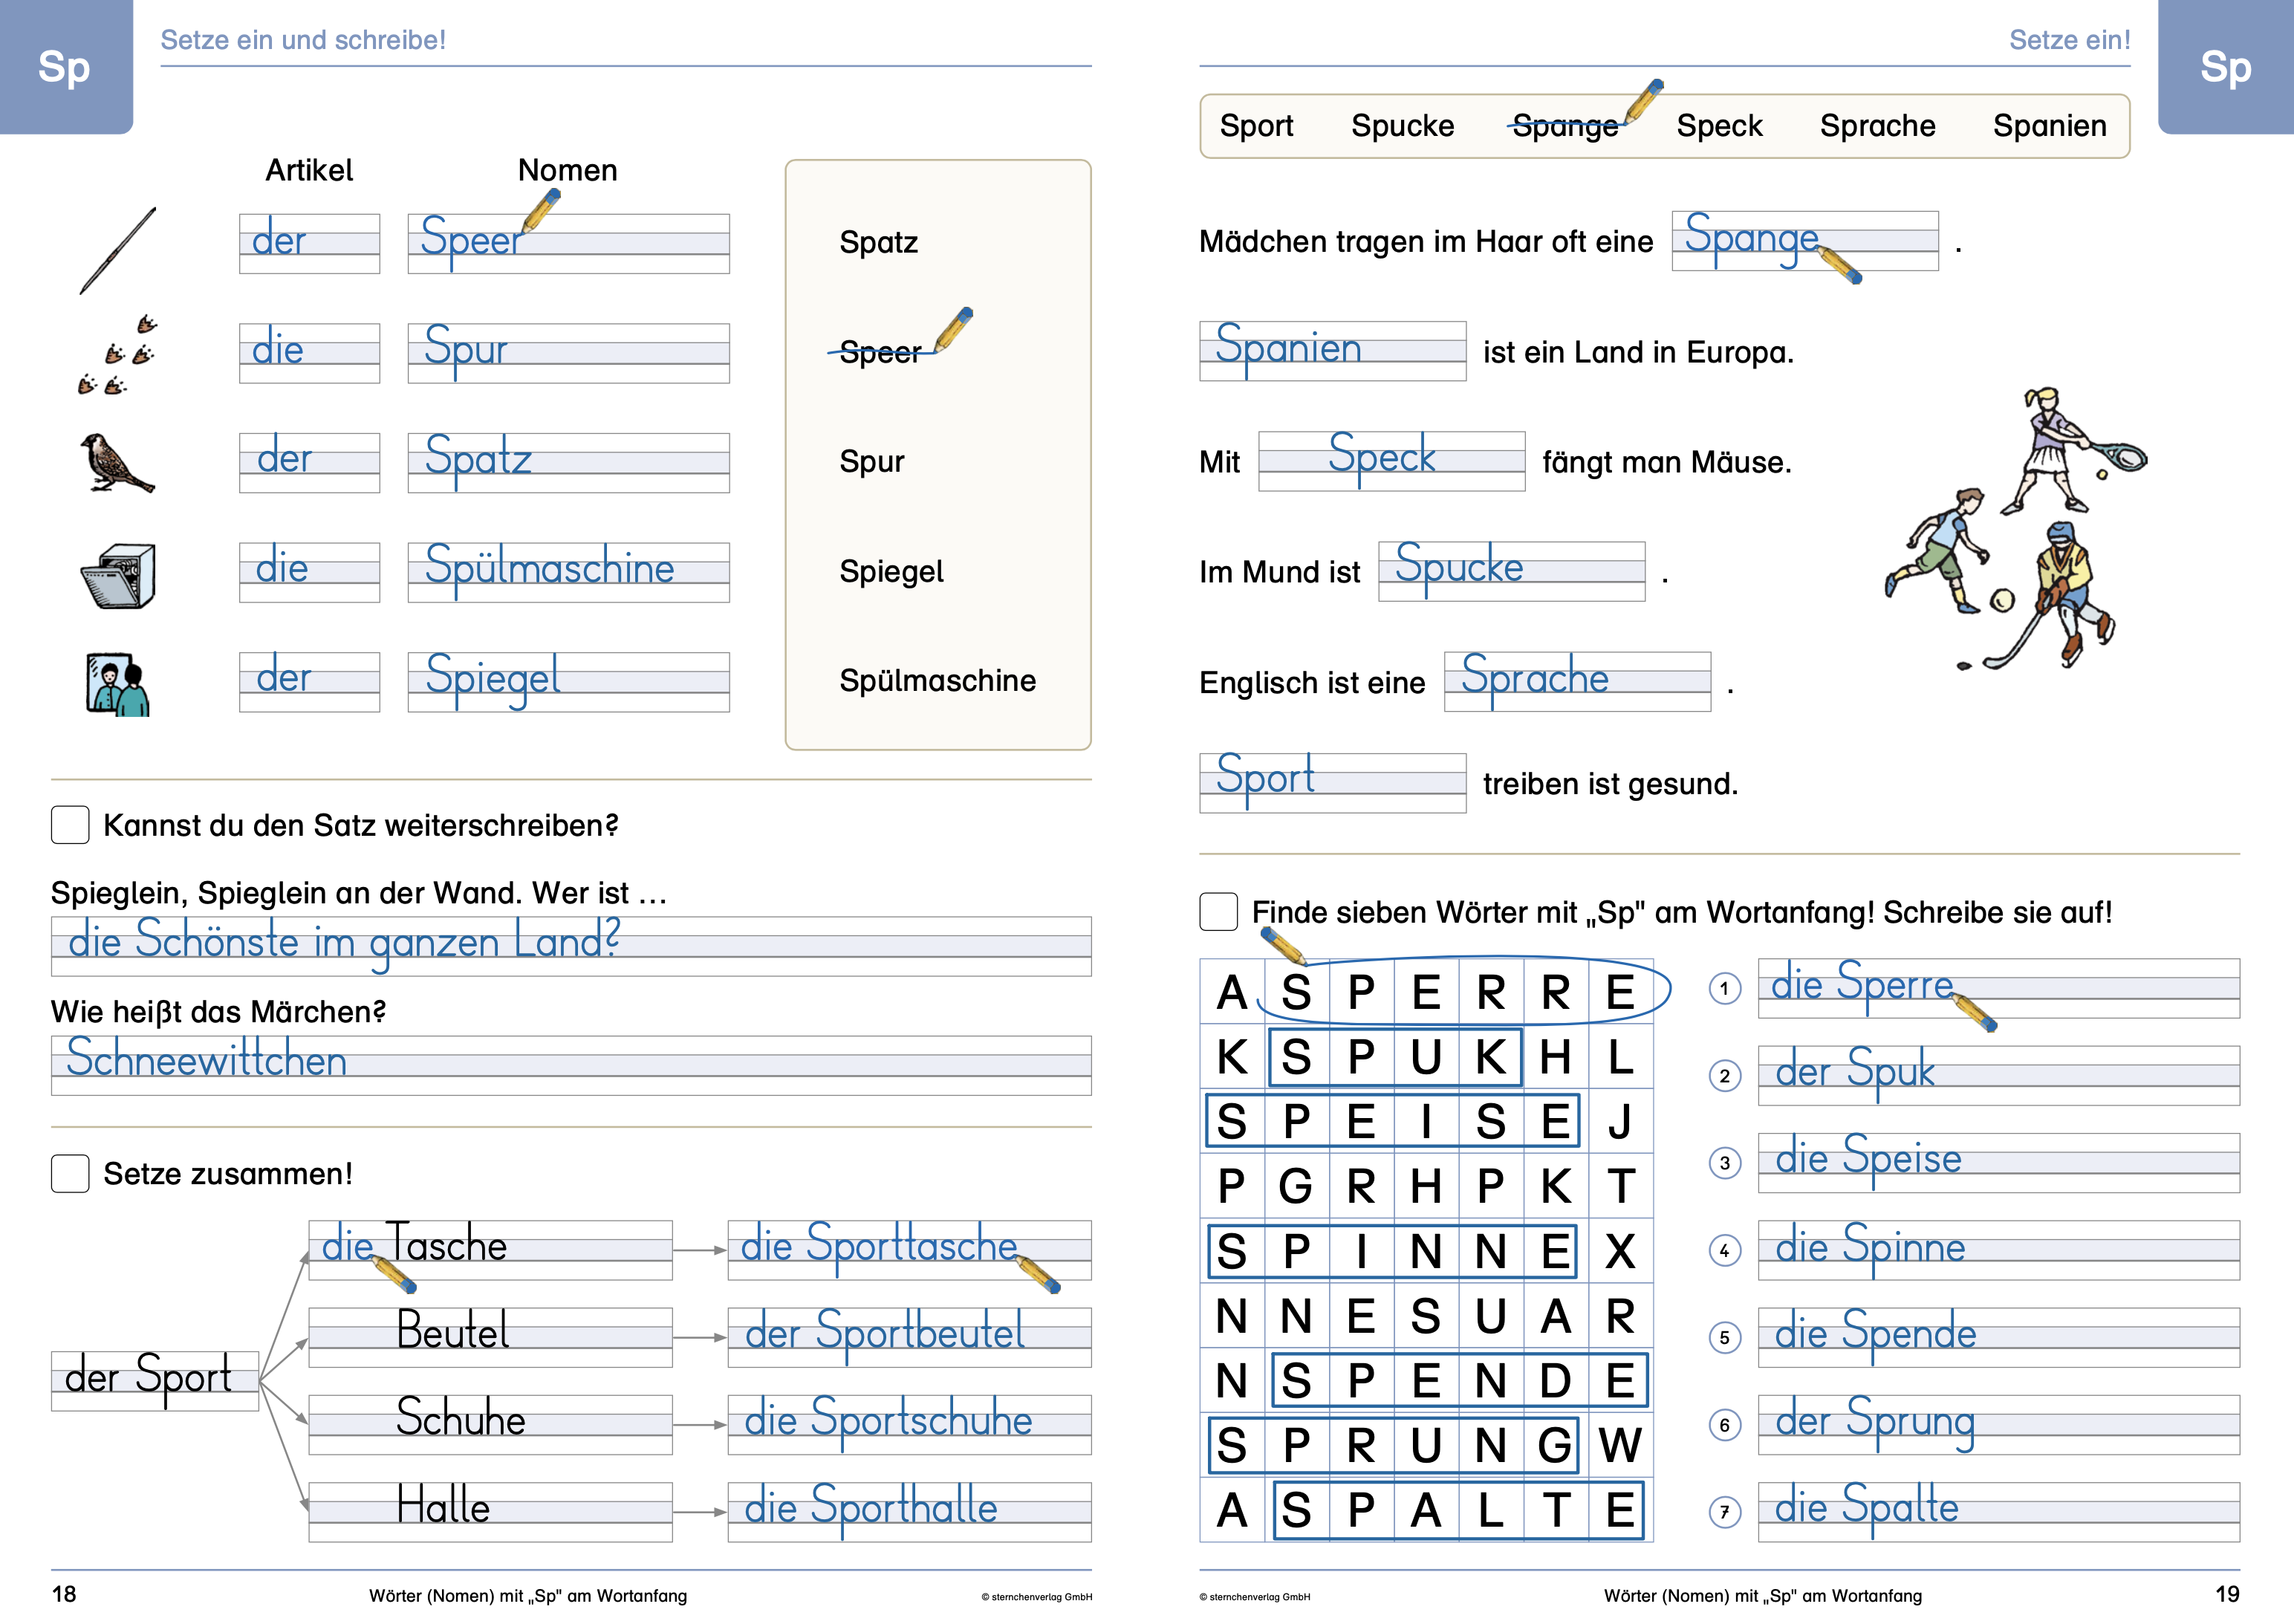
Task: Click the footprints track picture
Action: (118, 356)
